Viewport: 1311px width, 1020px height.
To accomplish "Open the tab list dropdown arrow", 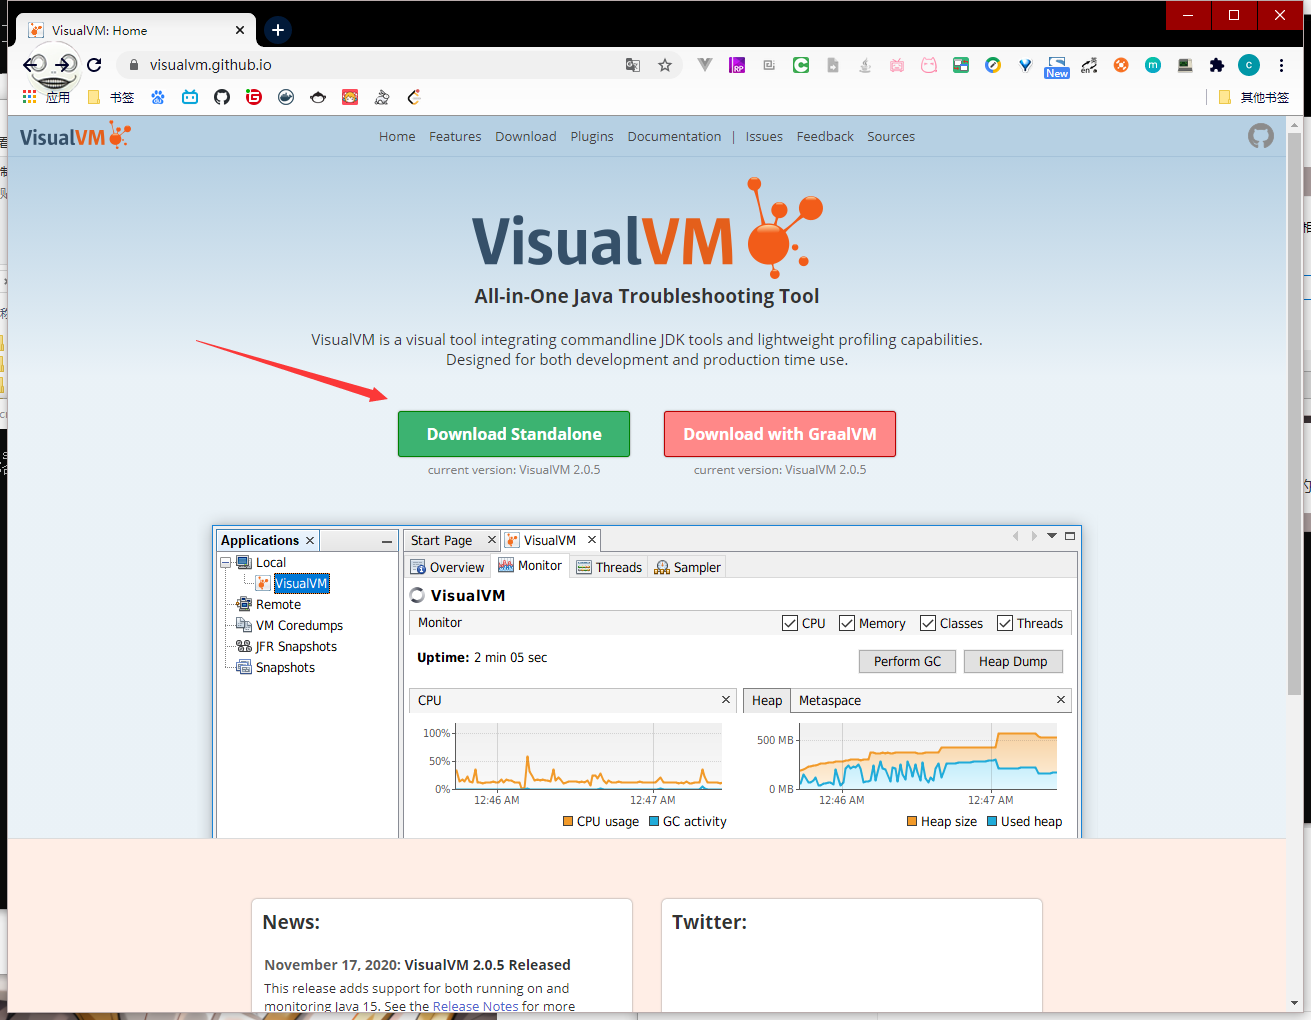I will 1052,536.
